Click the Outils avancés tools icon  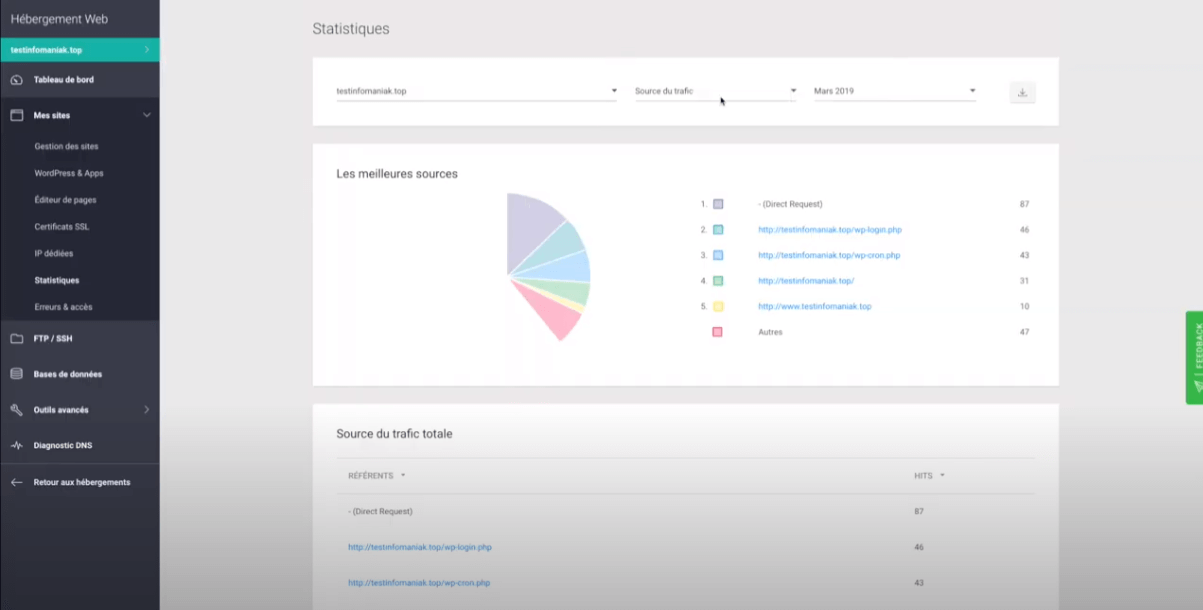point(16,410)
